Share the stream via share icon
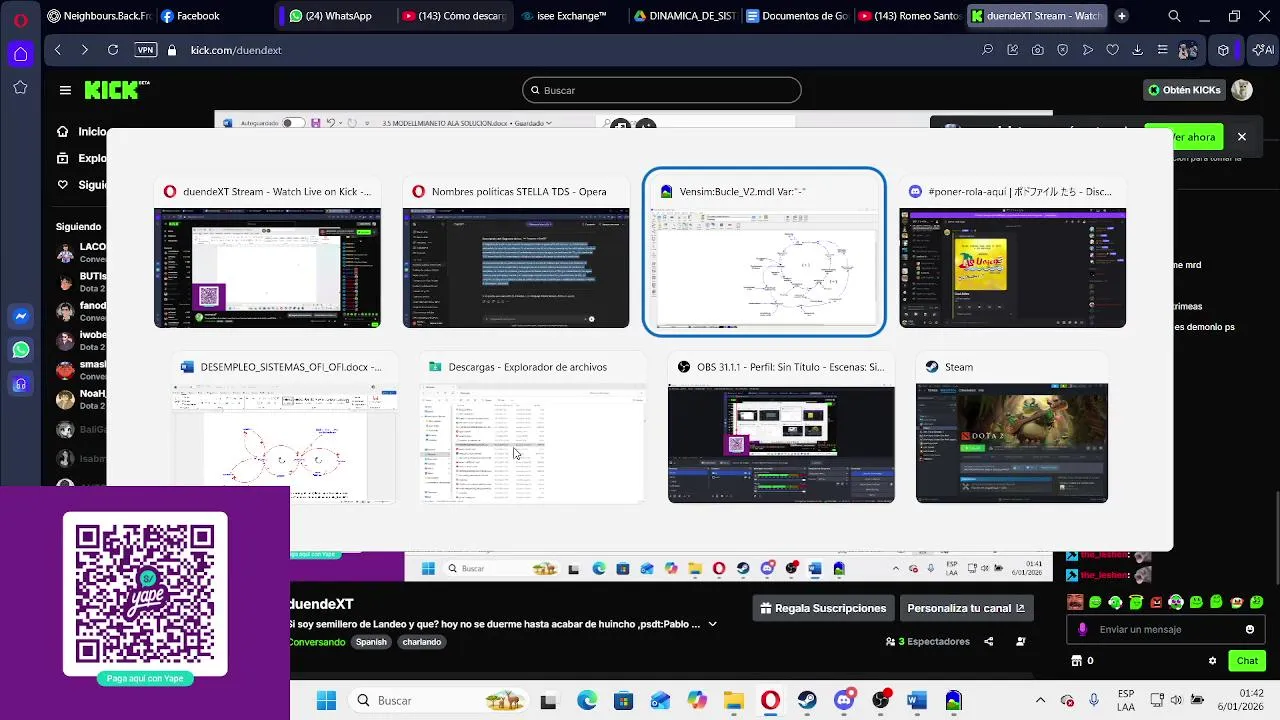The height and width of the screenshot is (720, 1280). point(989,641)
